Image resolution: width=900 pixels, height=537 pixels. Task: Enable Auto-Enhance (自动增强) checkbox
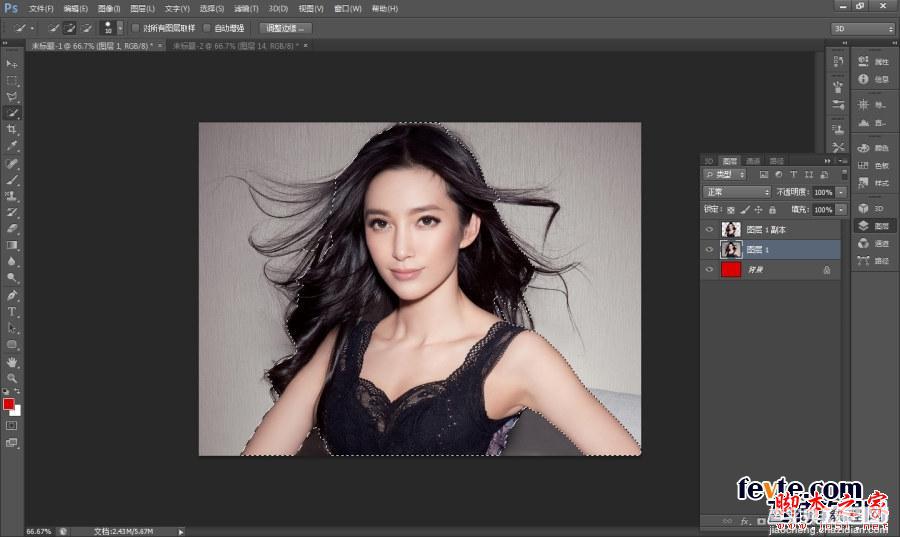(207, 28)
